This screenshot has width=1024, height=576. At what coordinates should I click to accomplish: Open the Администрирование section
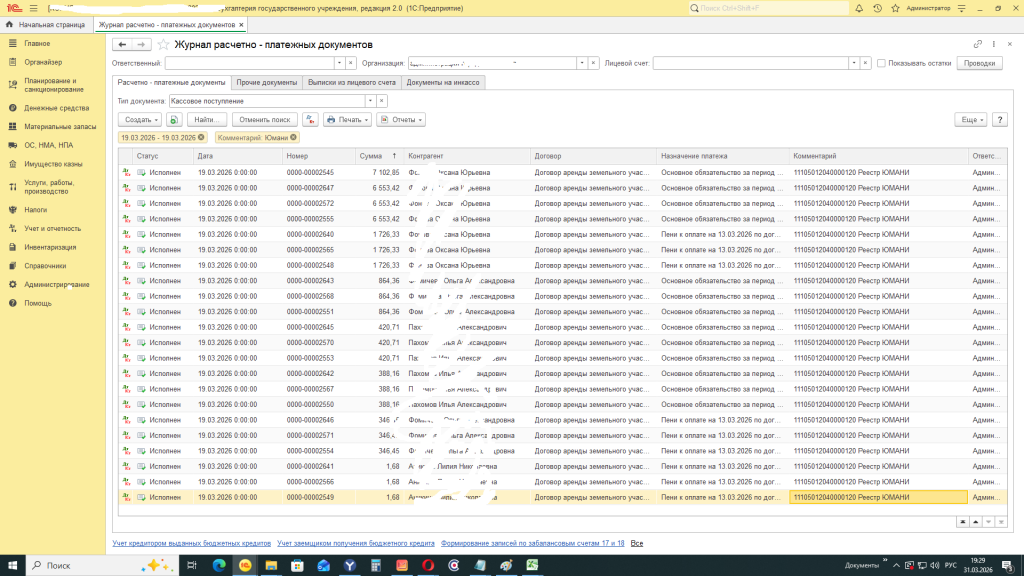point(57,285)
